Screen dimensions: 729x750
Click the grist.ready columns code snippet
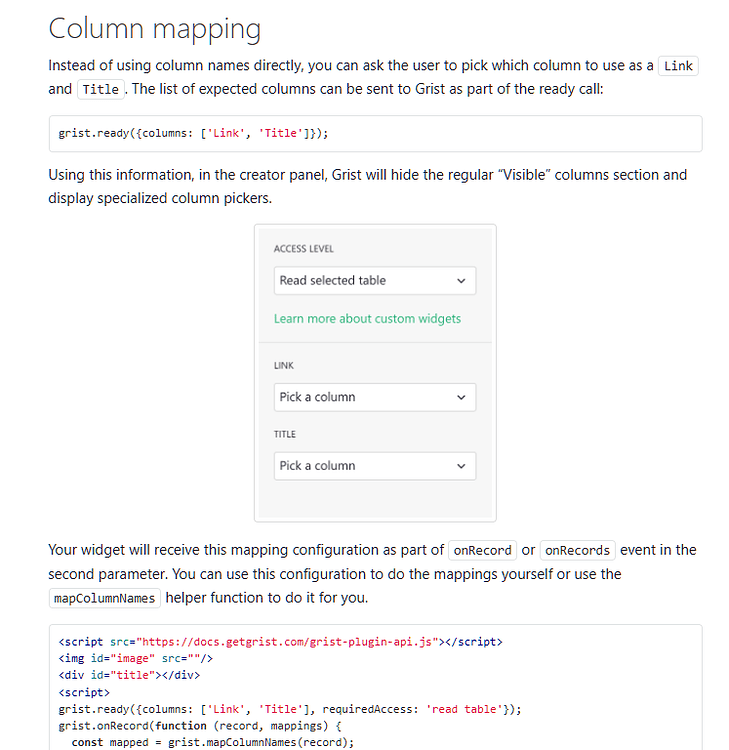click(193, 133)
